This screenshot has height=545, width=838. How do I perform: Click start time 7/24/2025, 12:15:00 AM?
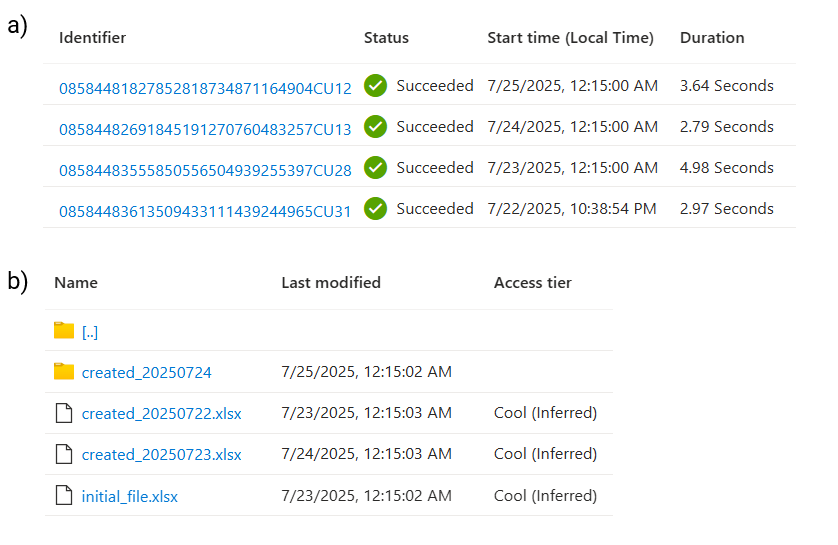click(572, 127)
